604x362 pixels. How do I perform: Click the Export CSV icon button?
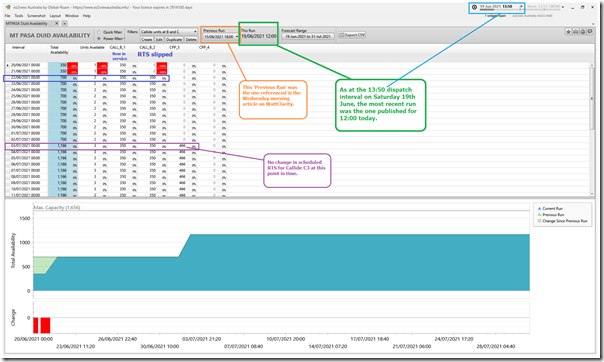[x=352, y=35]
